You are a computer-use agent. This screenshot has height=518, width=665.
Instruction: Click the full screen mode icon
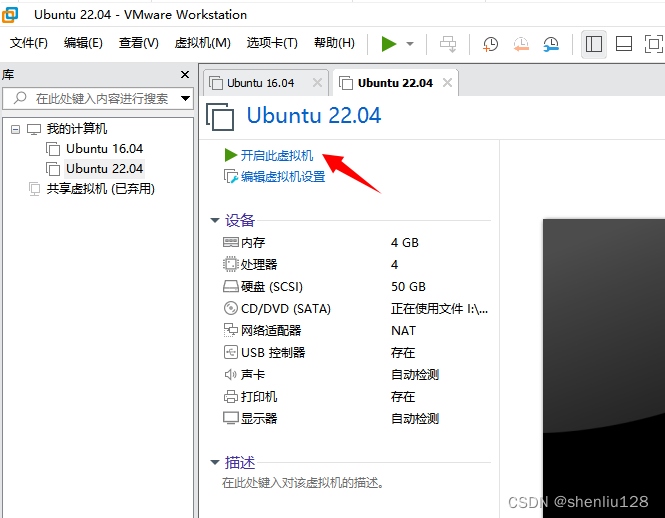pyautogui.click(x=654, y=44)
